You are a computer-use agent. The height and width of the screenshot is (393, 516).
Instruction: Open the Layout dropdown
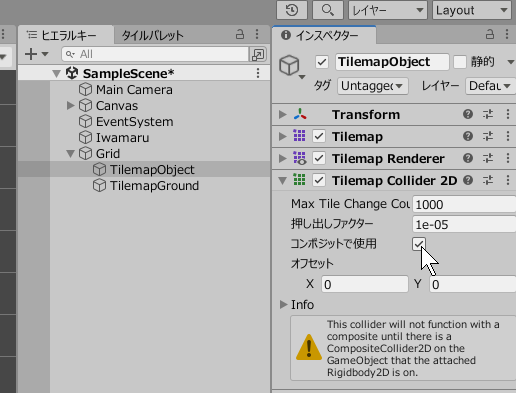[x=471, y=10]
